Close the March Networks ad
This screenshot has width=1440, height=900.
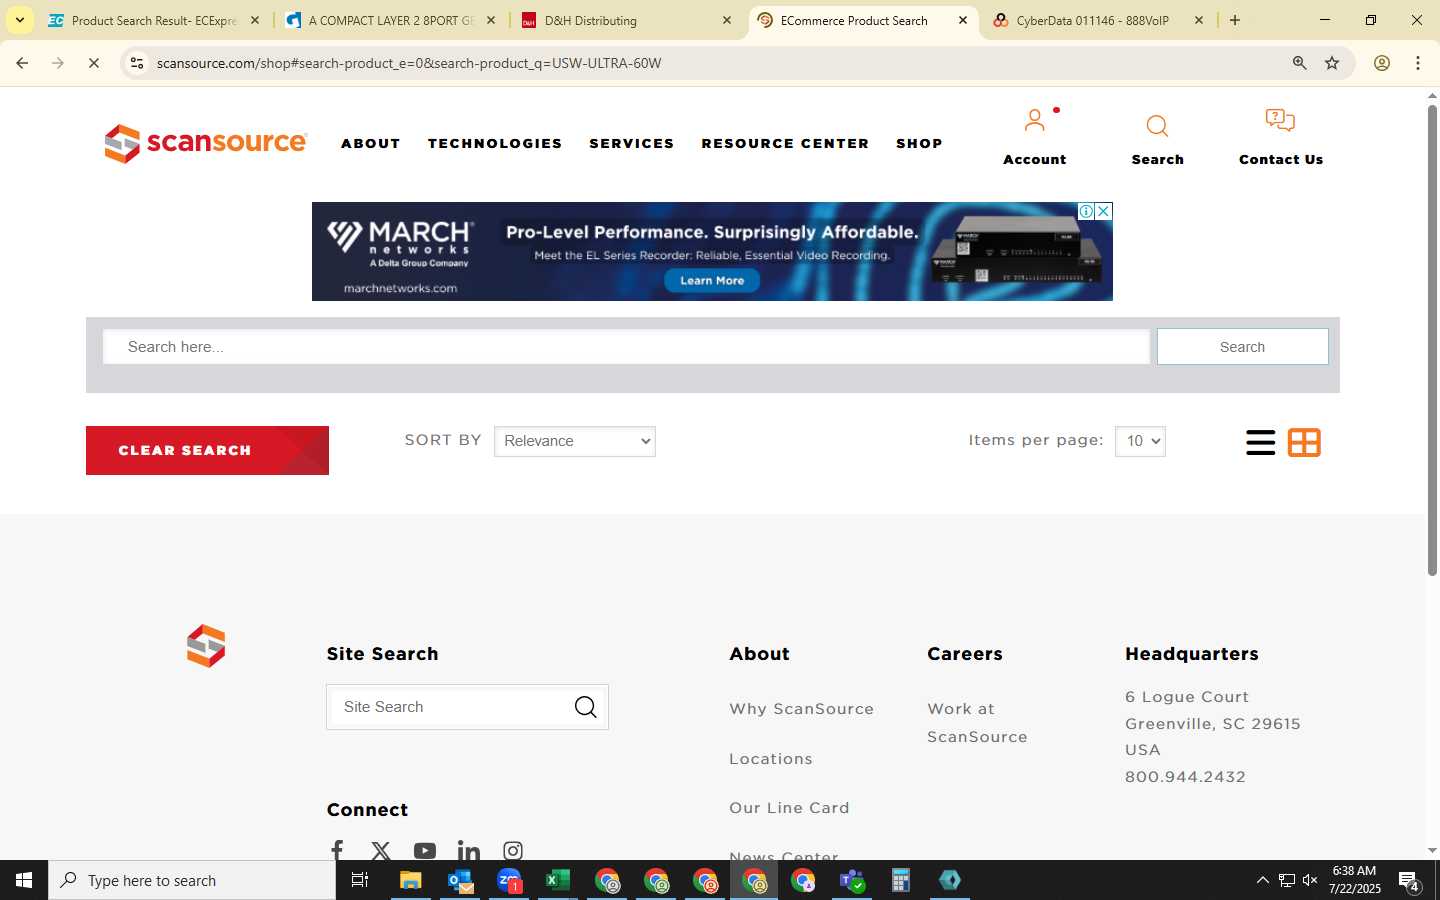(1104, 211)
